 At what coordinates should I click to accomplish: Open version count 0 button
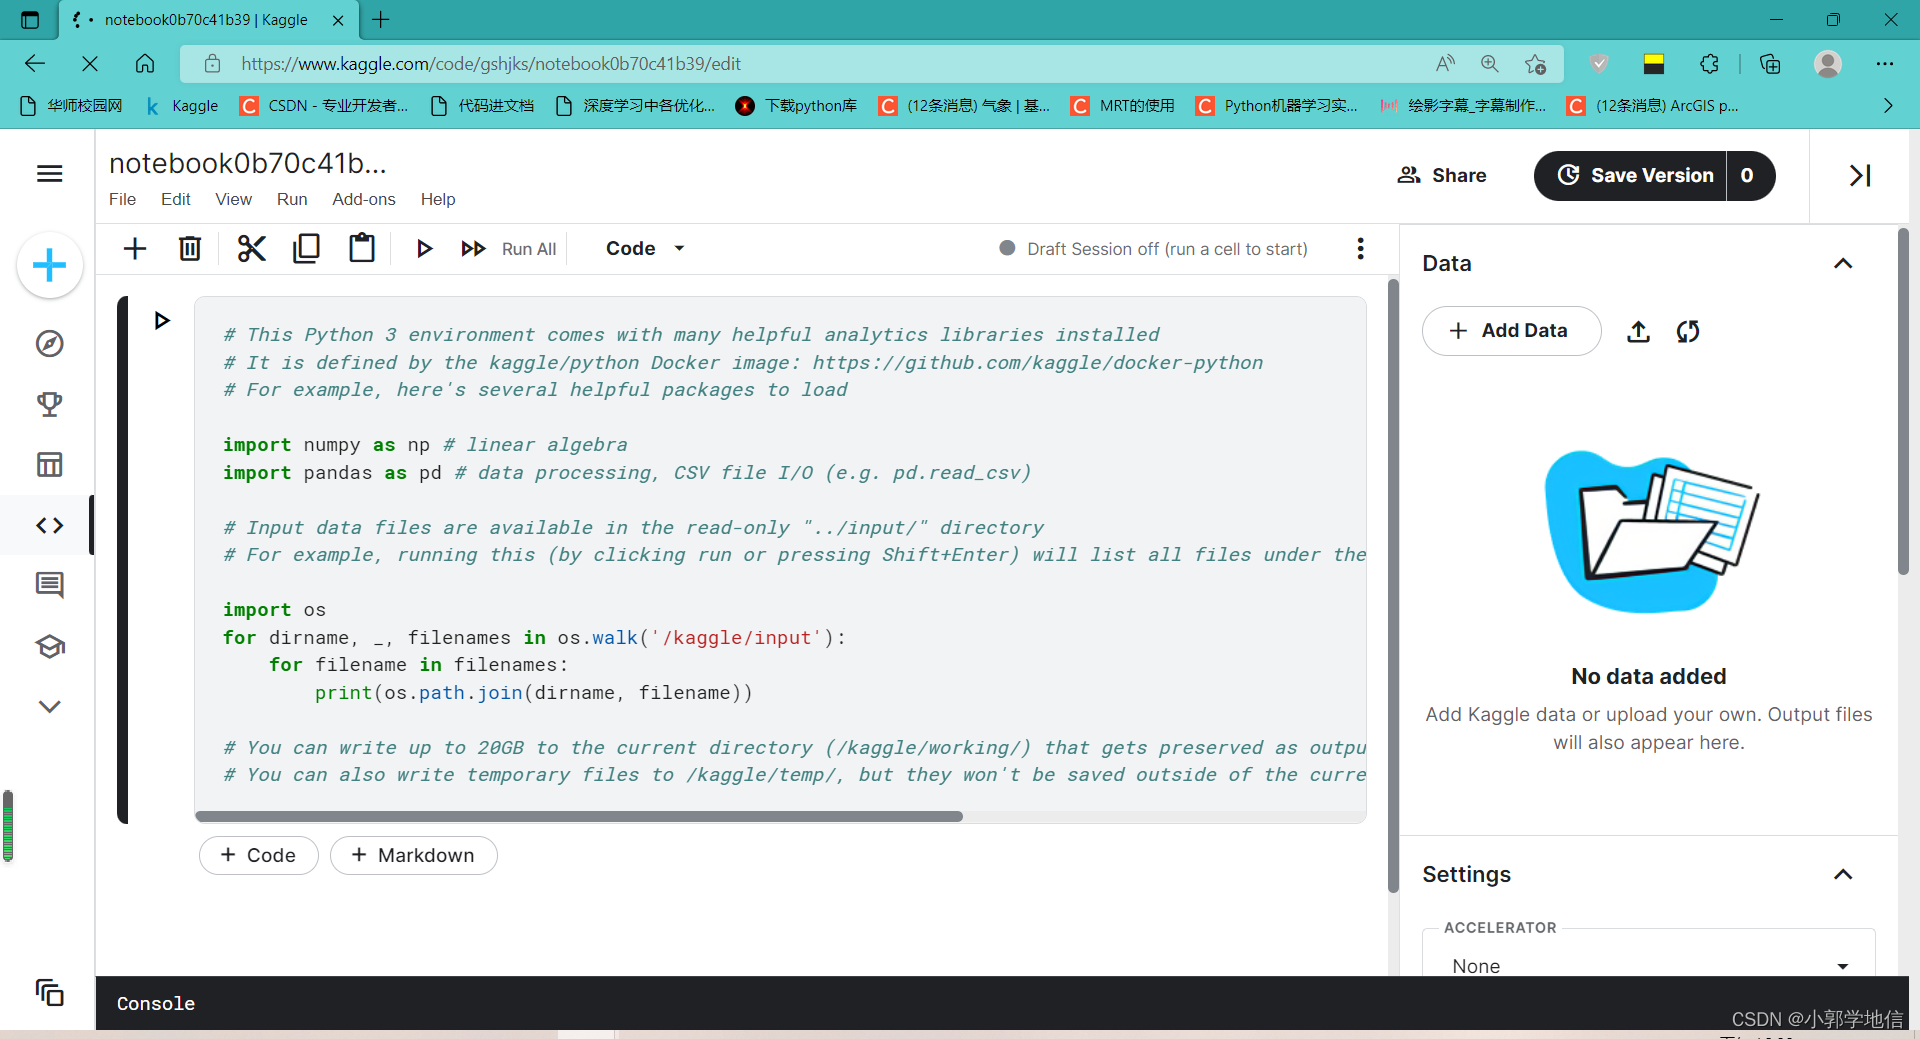click(1750, 176)
